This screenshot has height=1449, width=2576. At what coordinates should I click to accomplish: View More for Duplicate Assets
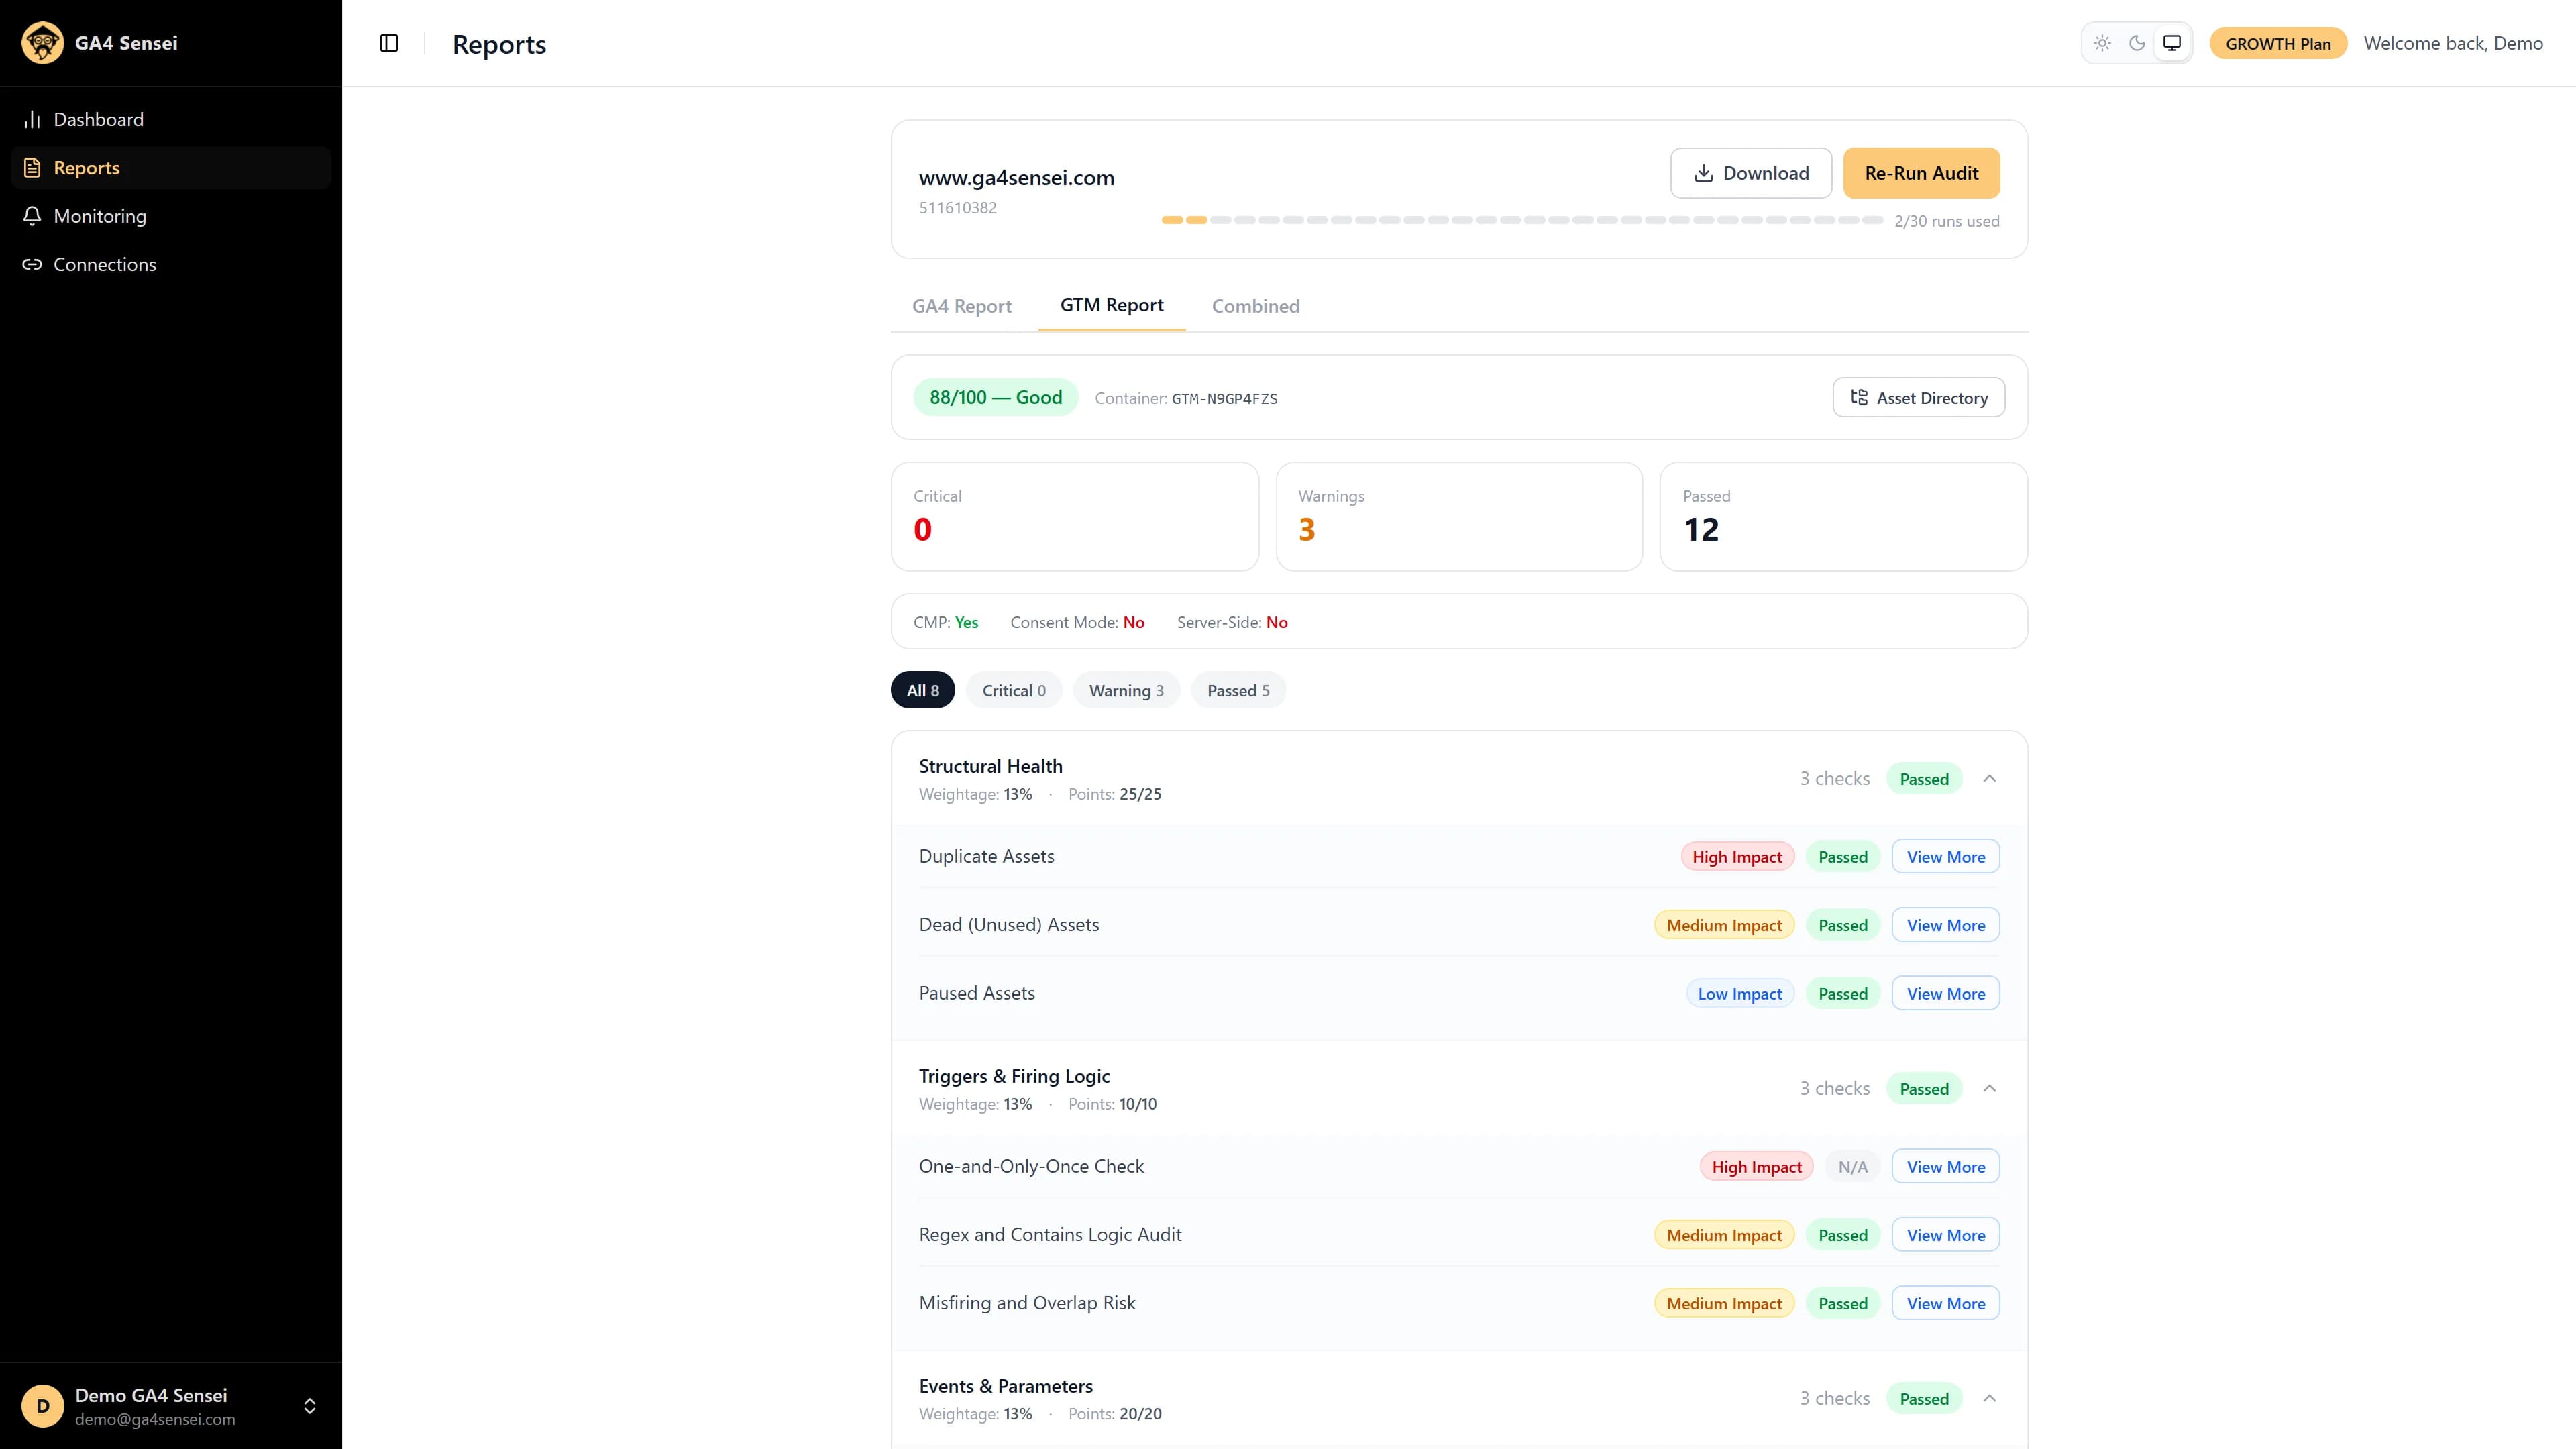pyautogui.click(x=1945, y=856)
